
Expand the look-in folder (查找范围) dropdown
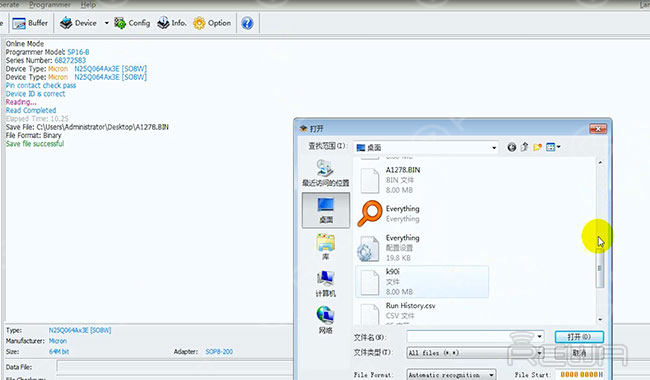click(494, 148)
